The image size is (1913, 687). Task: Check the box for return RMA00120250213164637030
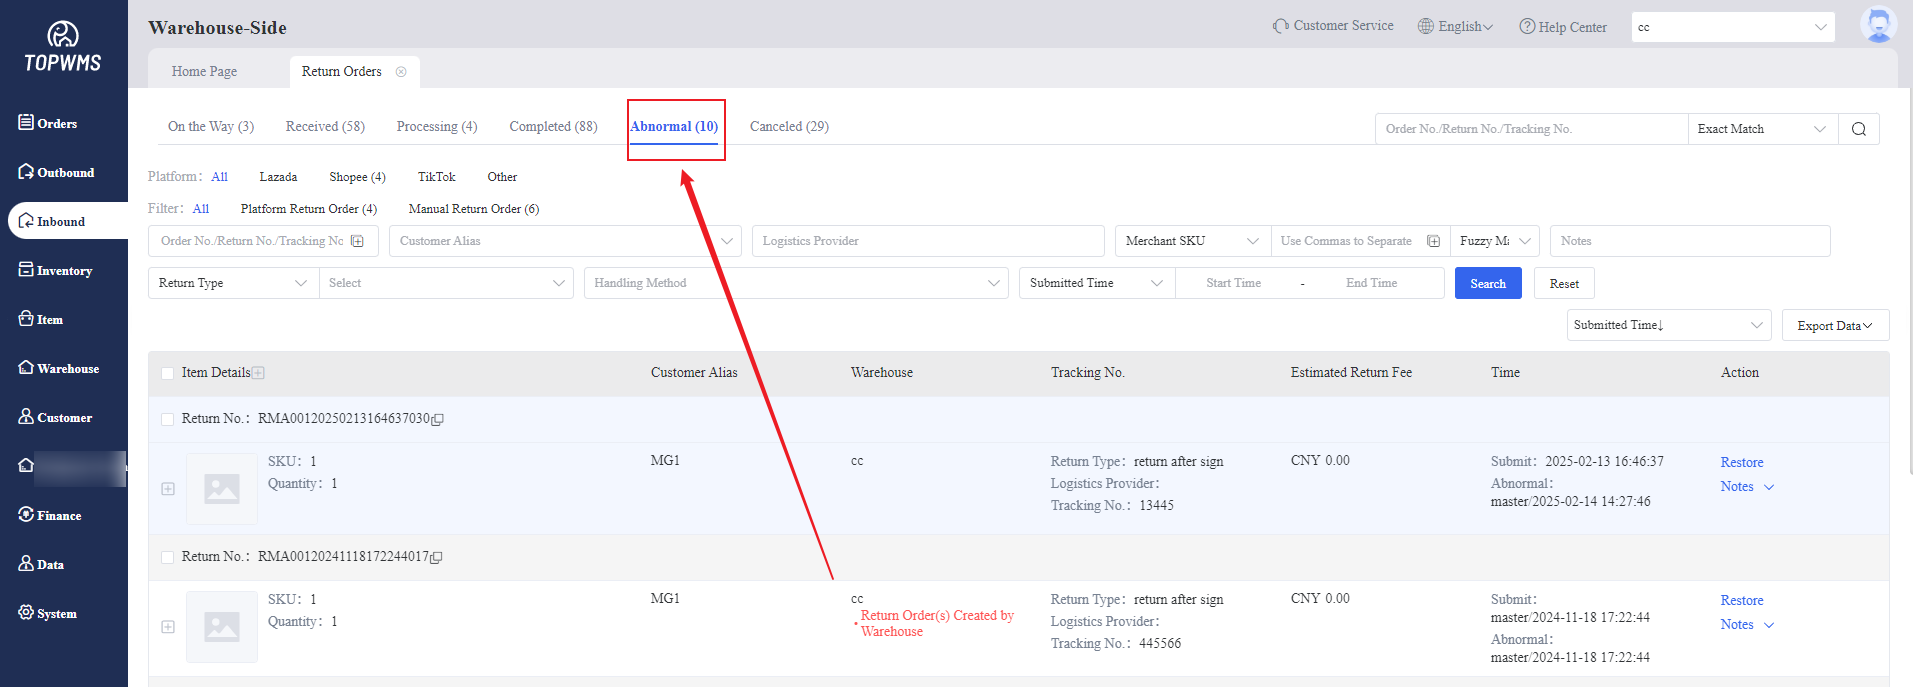[168, 419]
